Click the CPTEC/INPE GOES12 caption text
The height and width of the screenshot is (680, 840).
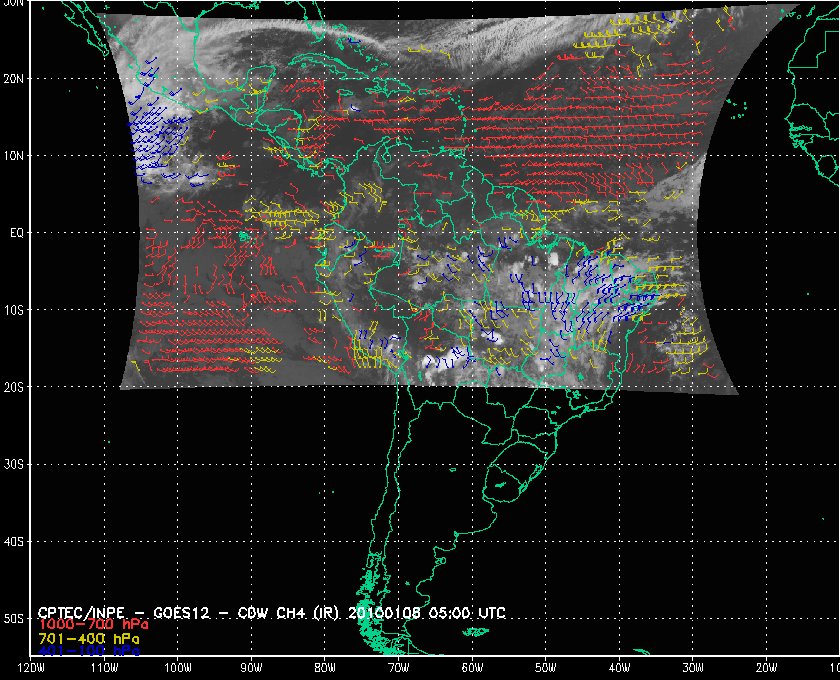click(x=272, y=612)
